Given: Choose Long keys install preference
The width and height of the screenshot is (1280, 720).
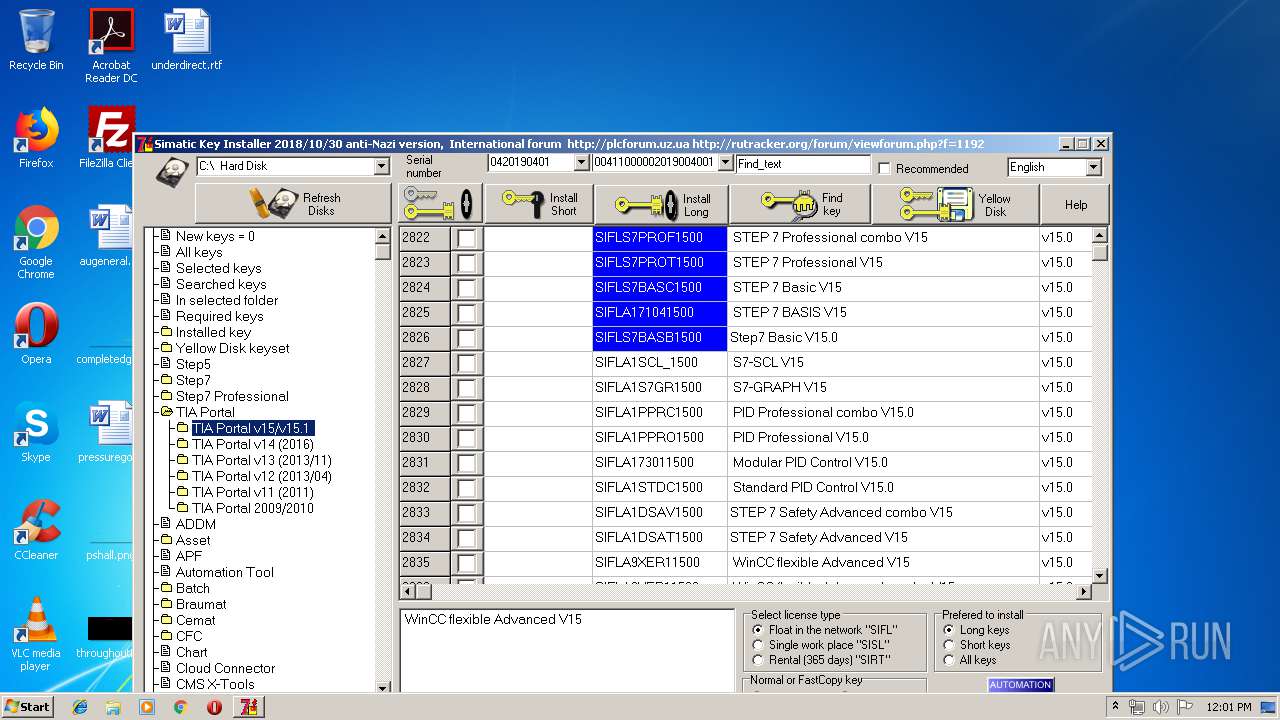Looking at the screenshot, I should (949, 630).
